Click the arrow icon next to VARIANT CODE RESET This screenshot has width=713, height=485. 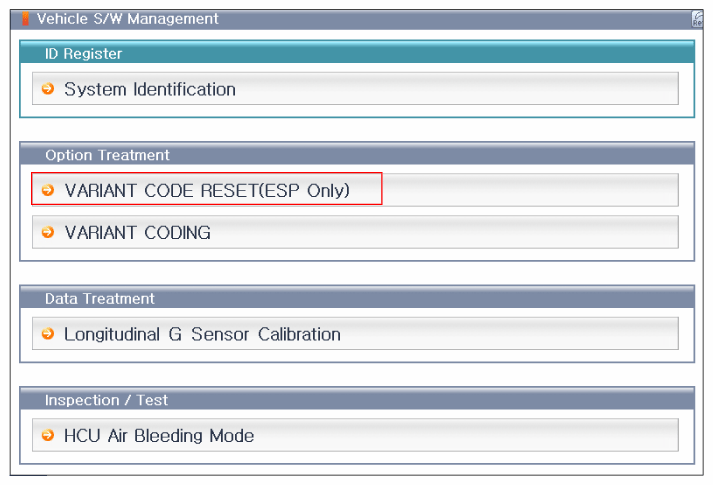click(47, 189)
